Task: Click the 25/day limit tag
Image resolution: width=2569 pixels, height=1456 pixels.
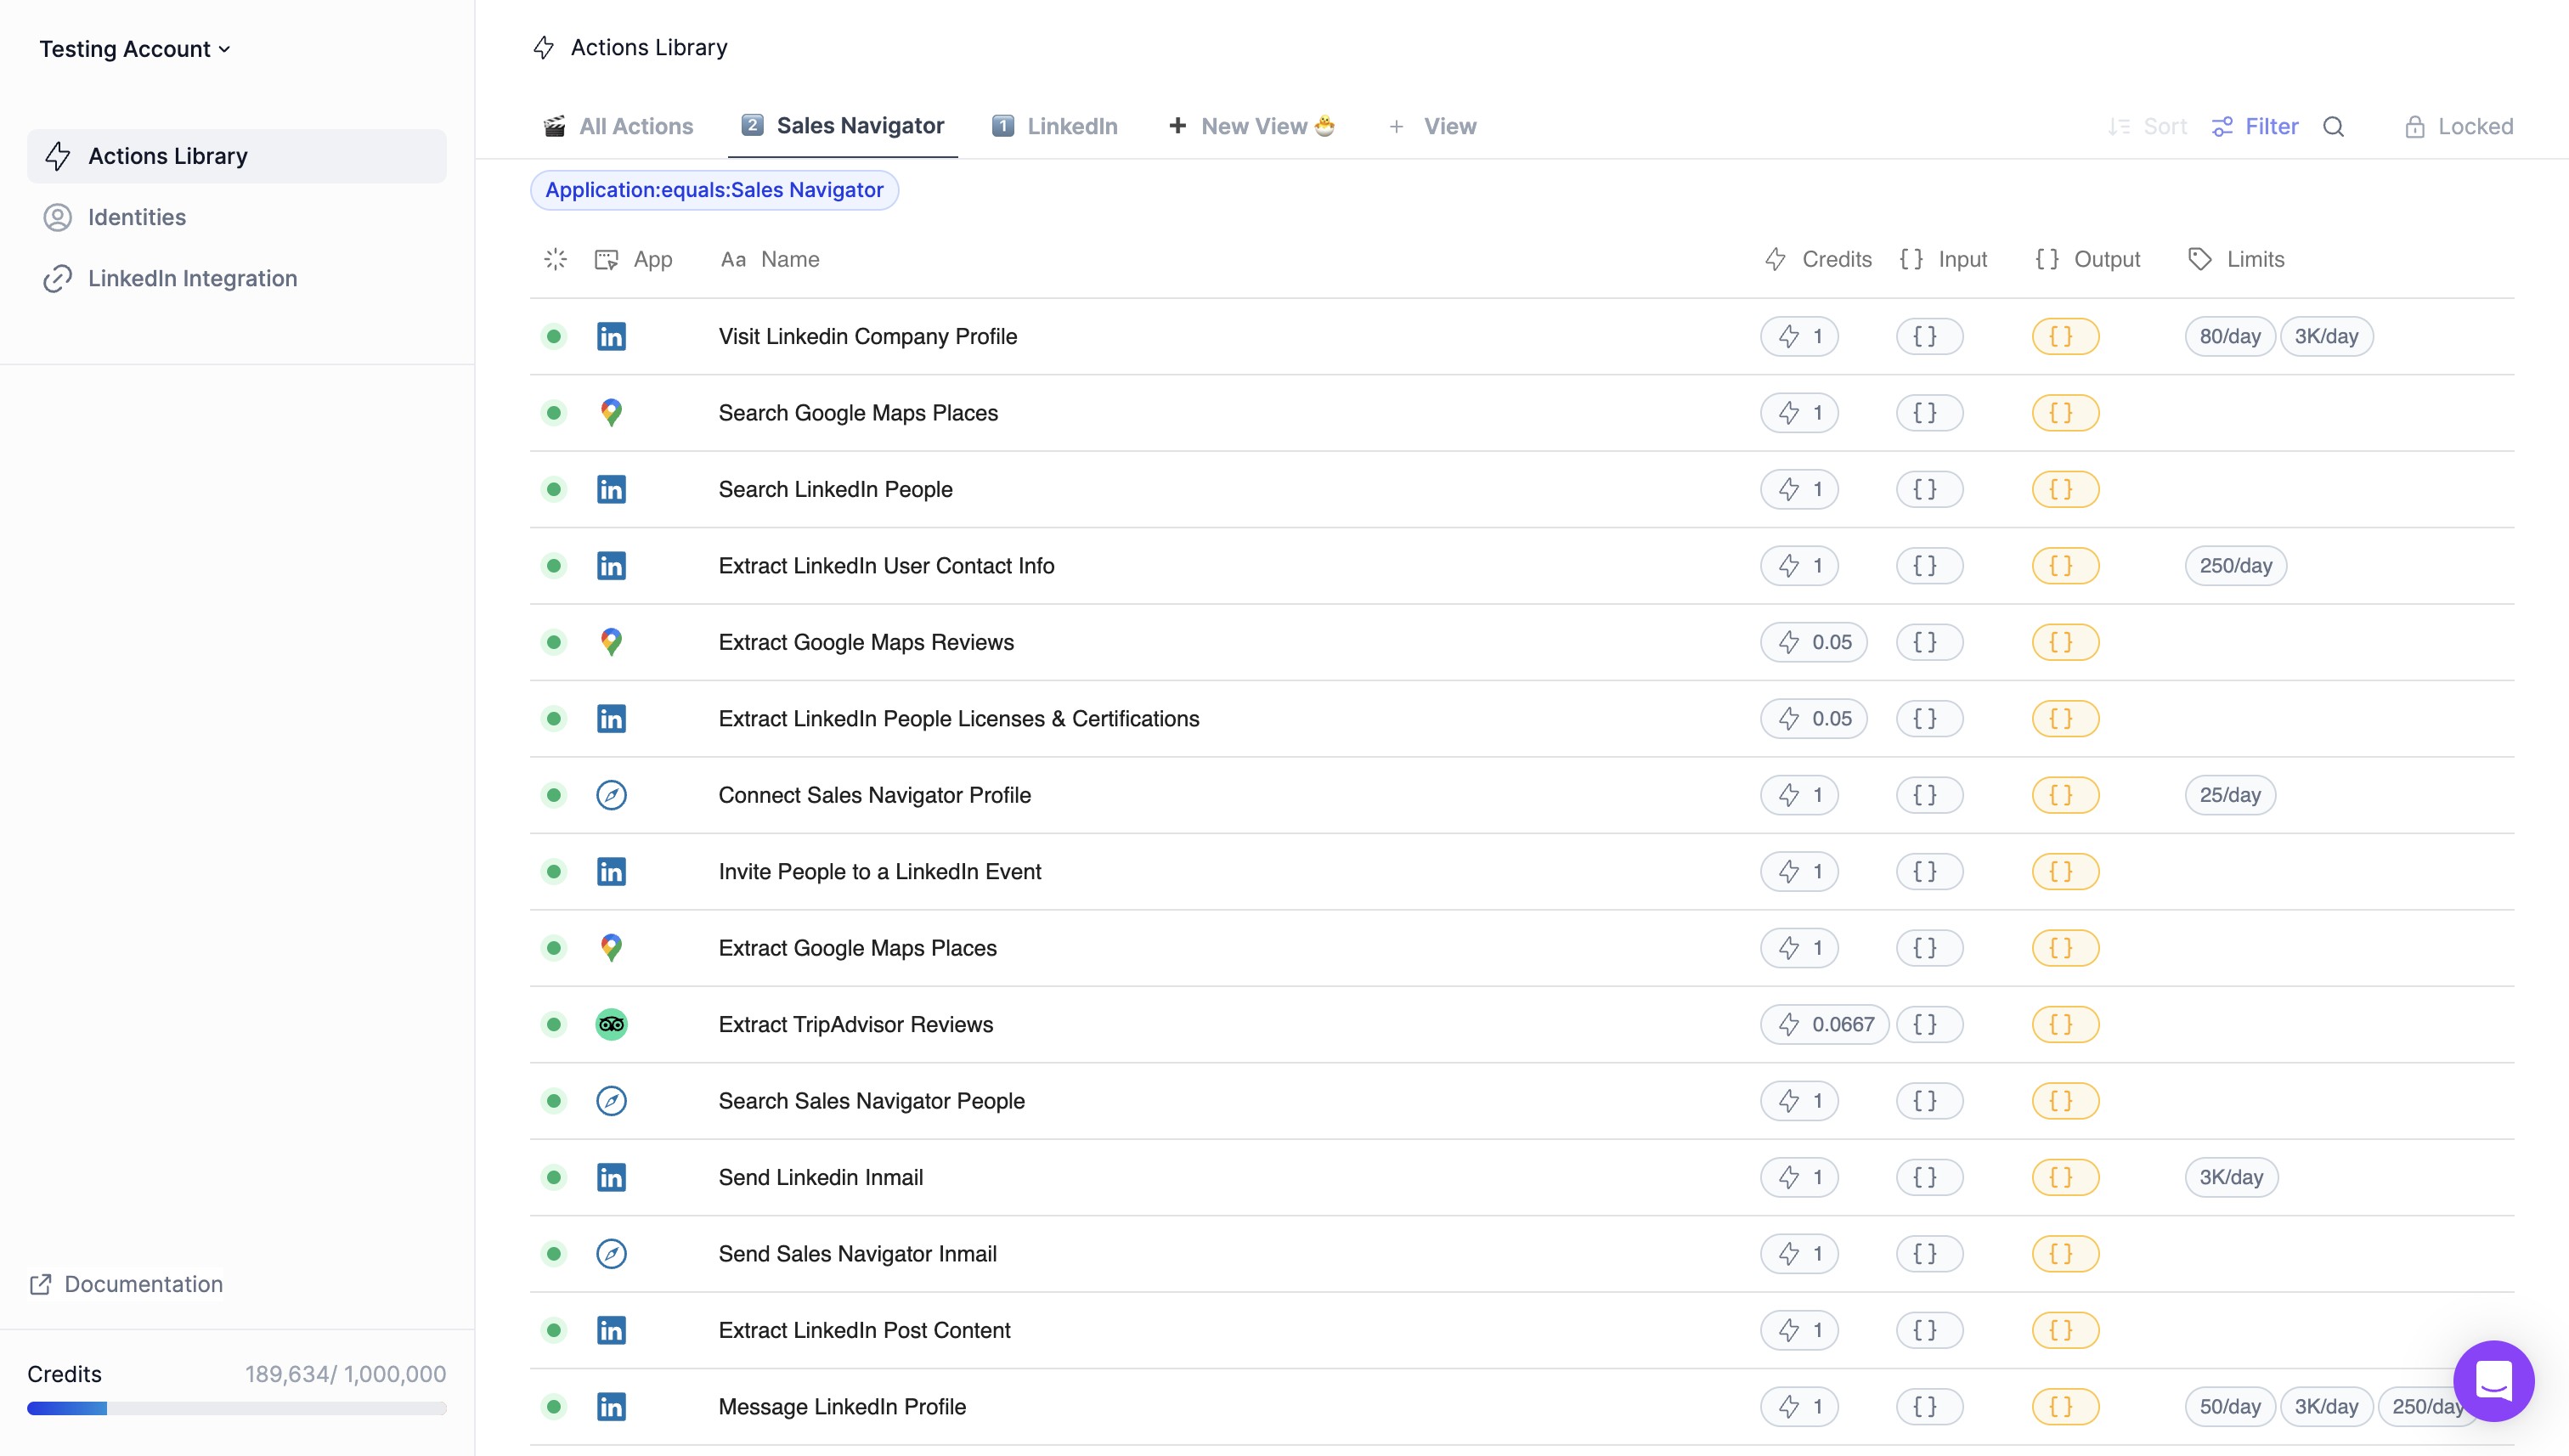Action: pos(2229,795)
